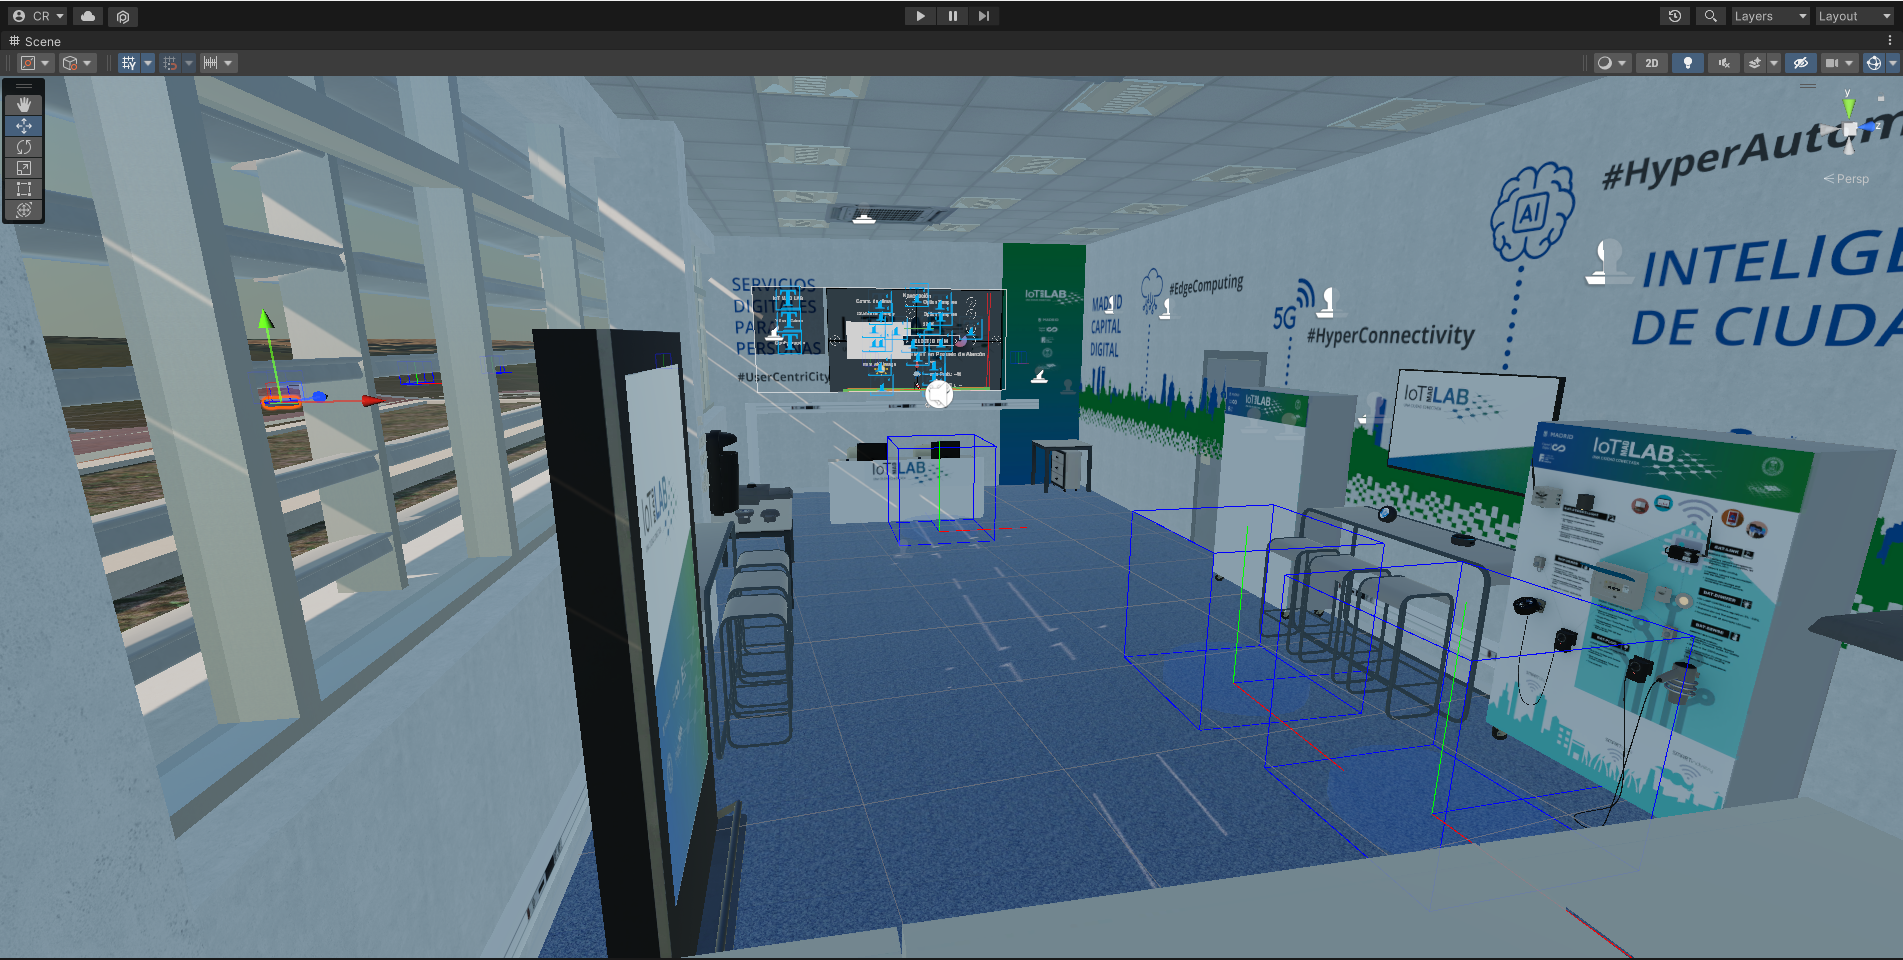Expand the handle rotation dropdown arrow

[87, 63]
